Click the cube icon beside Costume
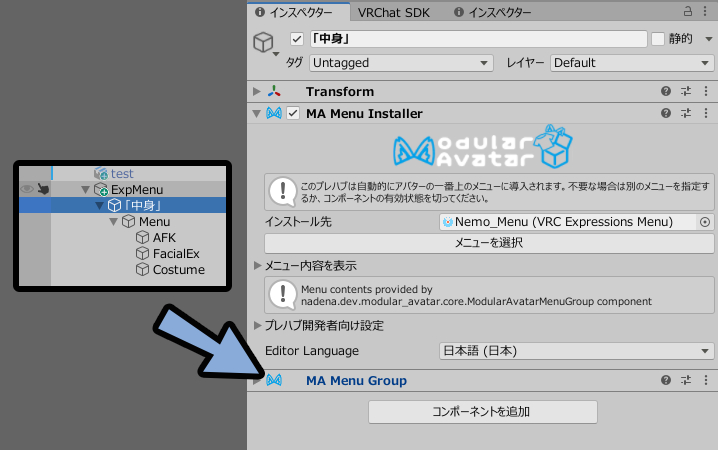718x450 pixels. (142, 270)
